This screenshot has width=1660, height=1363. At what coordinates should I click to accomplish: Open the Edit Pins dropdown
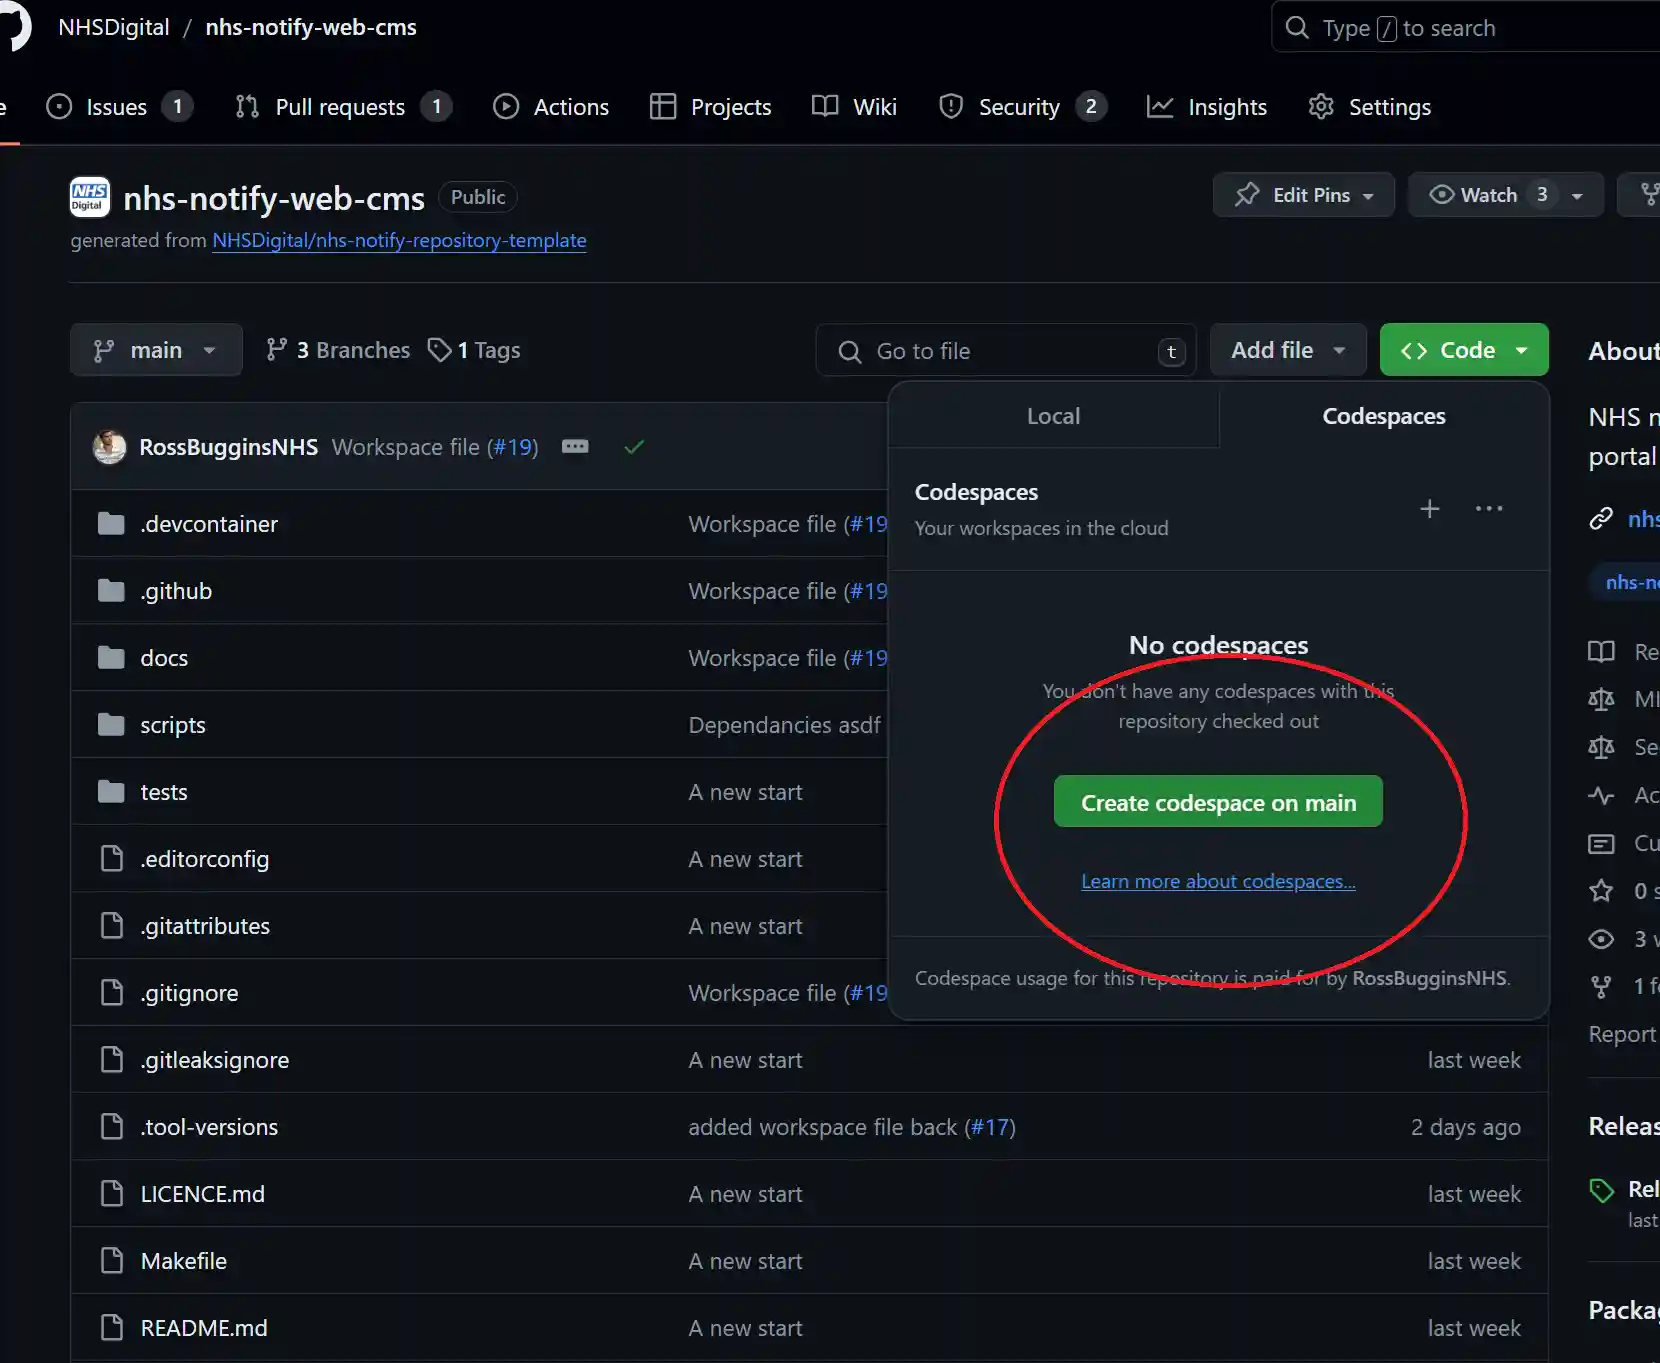pos(1303,195)
